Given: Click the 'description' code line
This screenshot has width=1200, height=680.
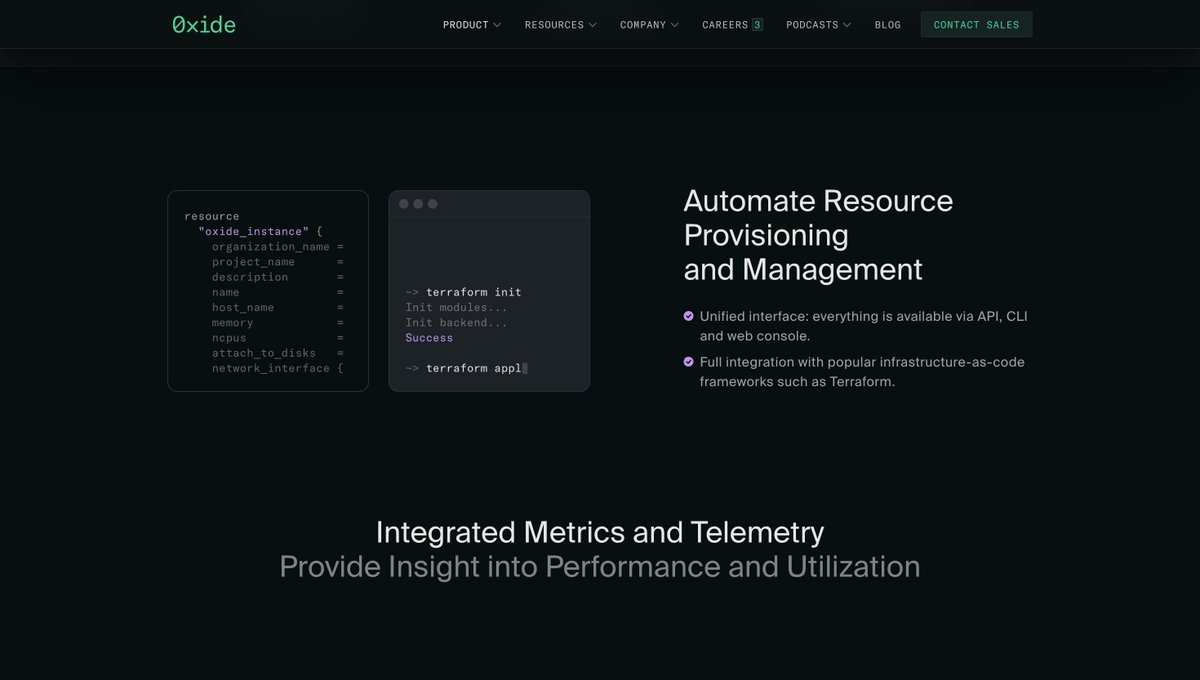Looking at the screenshot, I should pyautogui.click(x=278, y=277).
